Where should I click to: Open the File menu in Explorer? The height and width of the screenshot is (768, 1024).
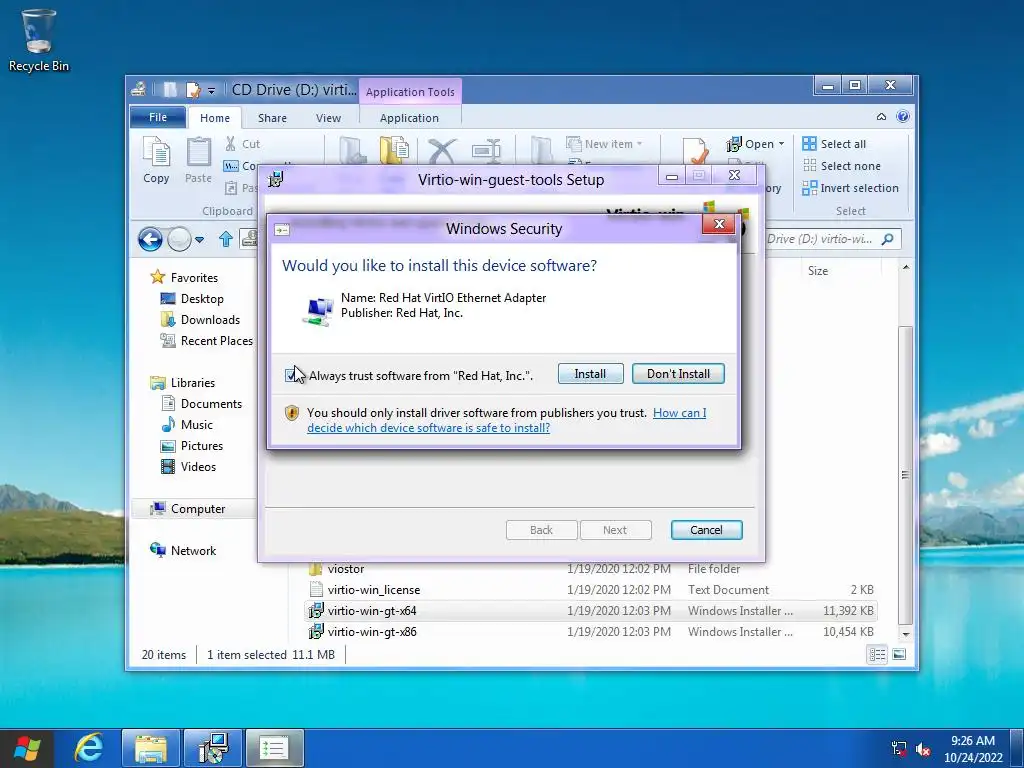(158, 117)
